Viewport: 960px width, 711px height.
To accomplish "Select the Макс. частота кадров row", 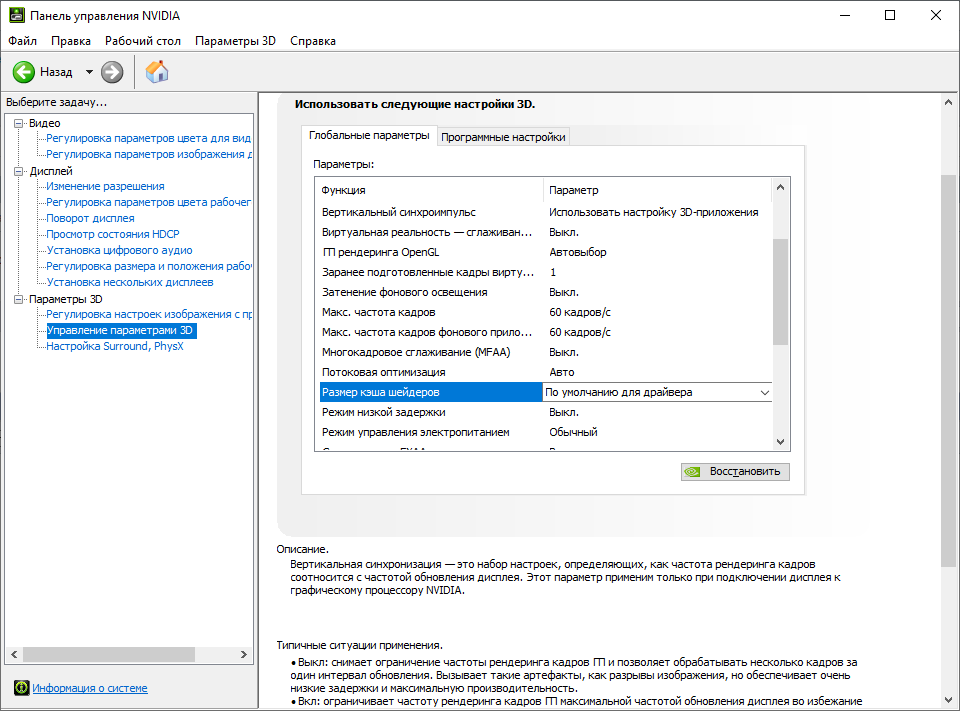I will tap(546, 312).
